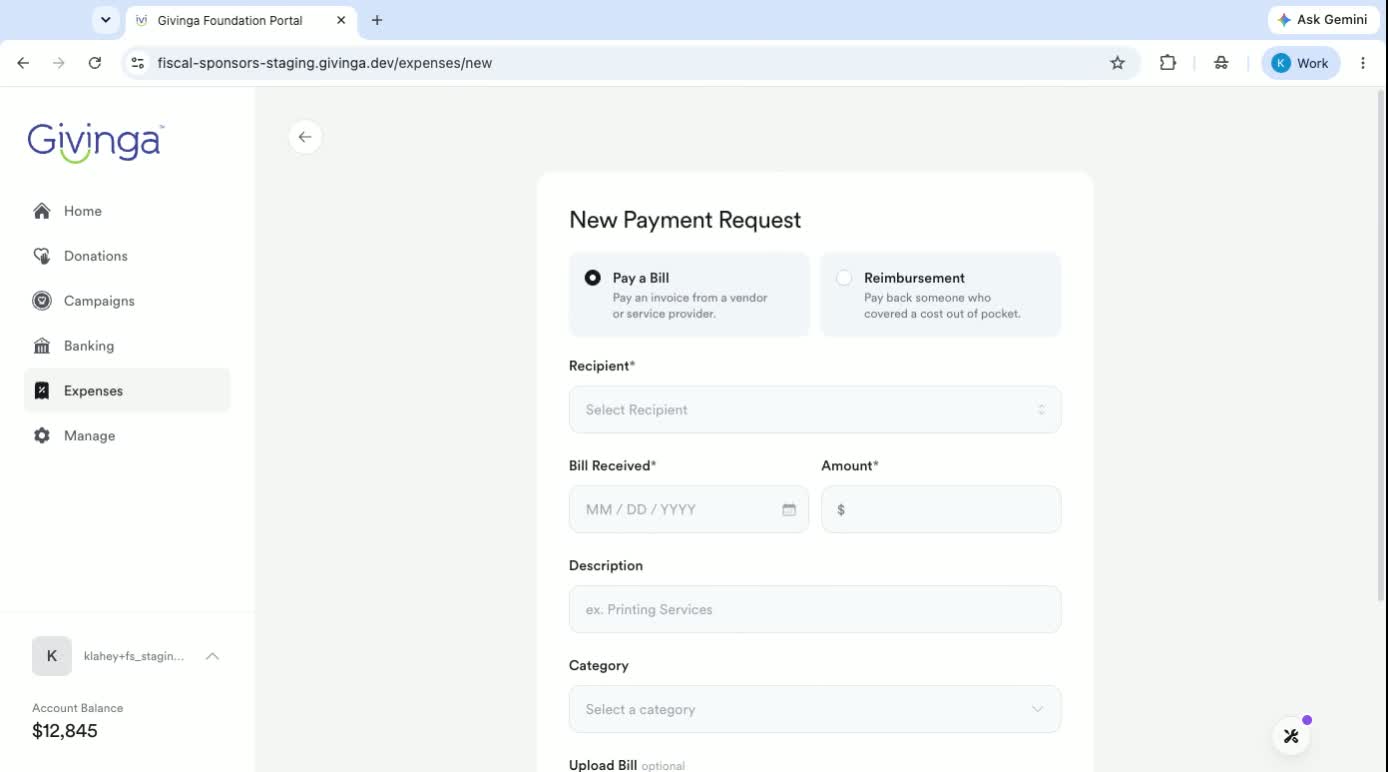Viewport: 1388px width, 772px height.
Task: Expand the Select a category dropdown
Action: pos(815,710)
